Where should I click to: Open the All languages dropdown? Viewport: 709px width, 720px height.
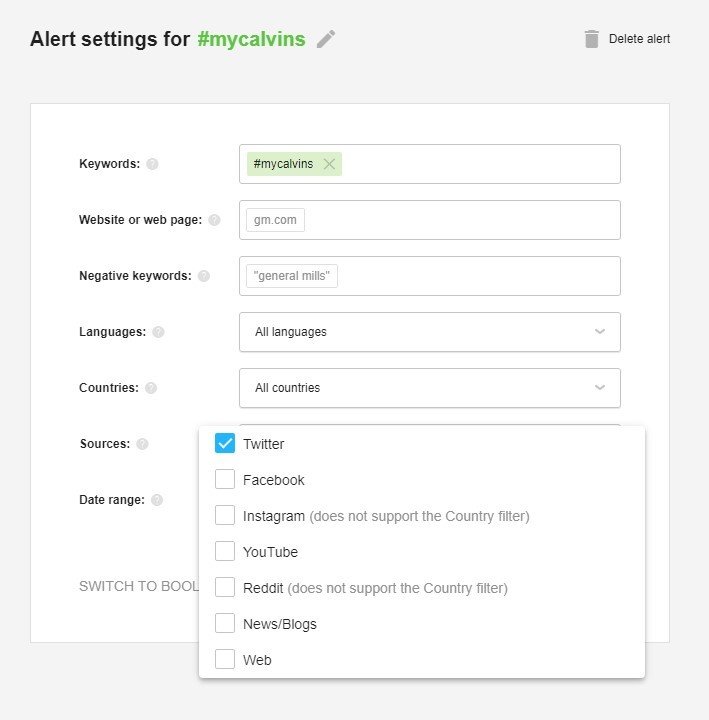tap(429, 332)
